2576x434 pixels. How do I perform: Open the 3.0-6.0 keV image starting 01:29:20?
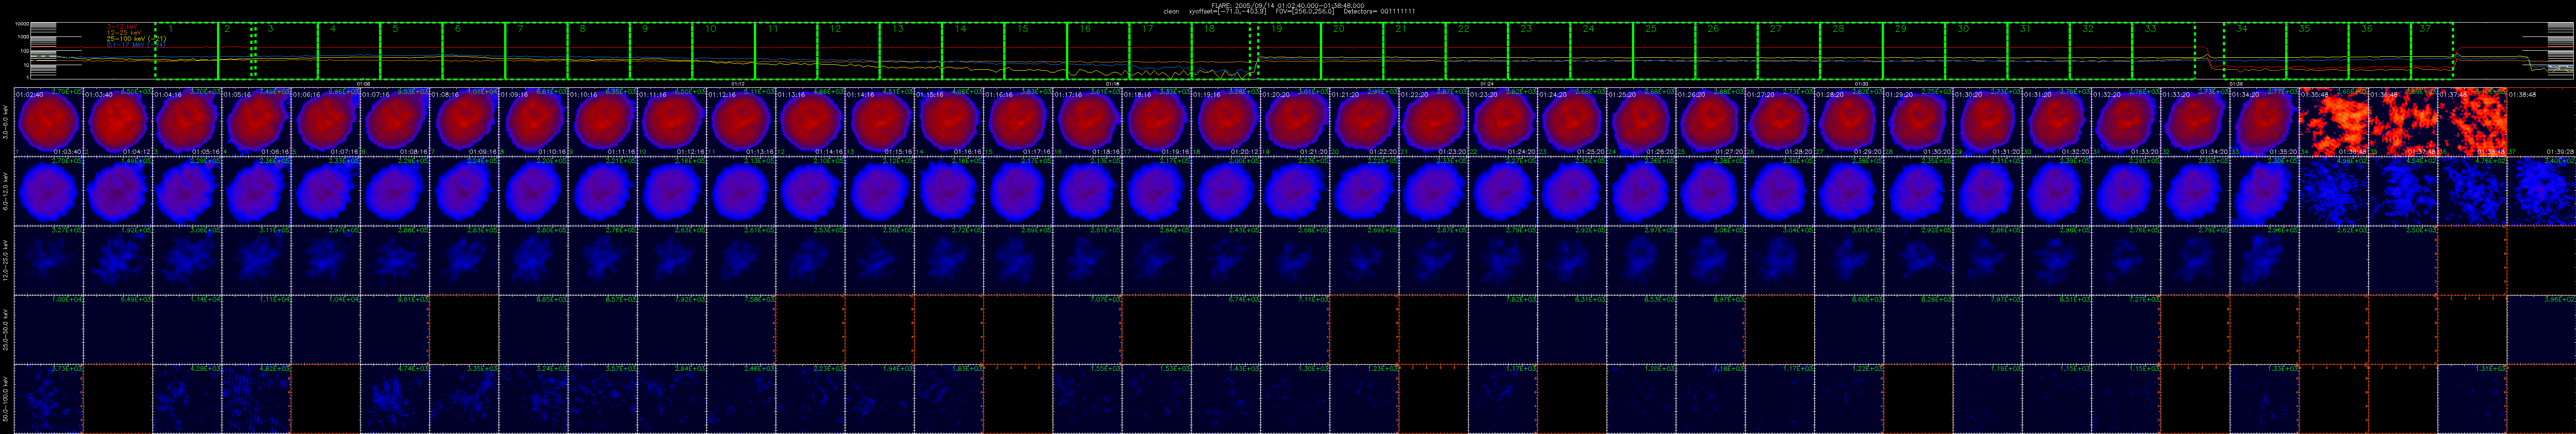pos(1918,122)
